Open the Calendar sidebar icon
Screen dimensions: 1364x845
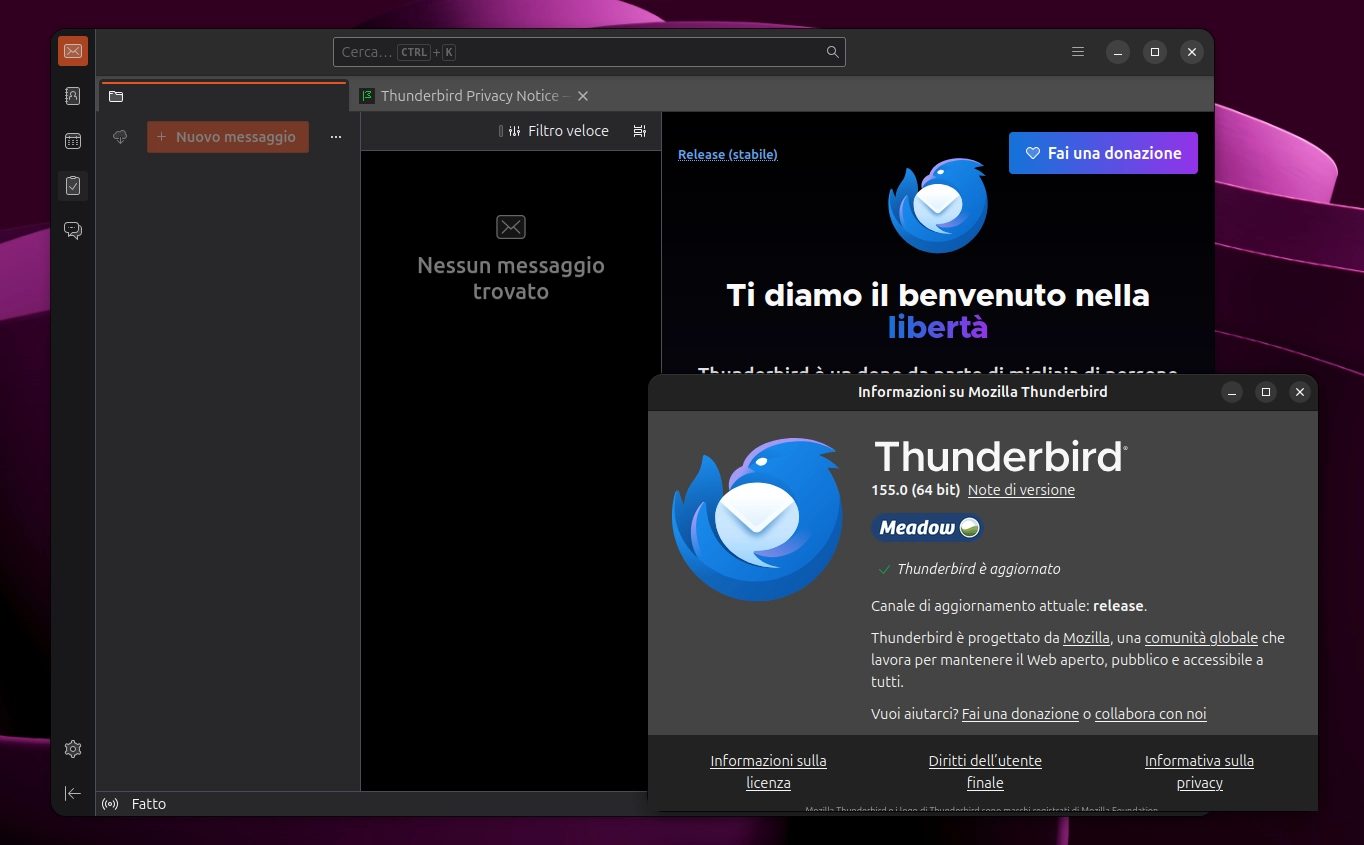tap(73, 141)
